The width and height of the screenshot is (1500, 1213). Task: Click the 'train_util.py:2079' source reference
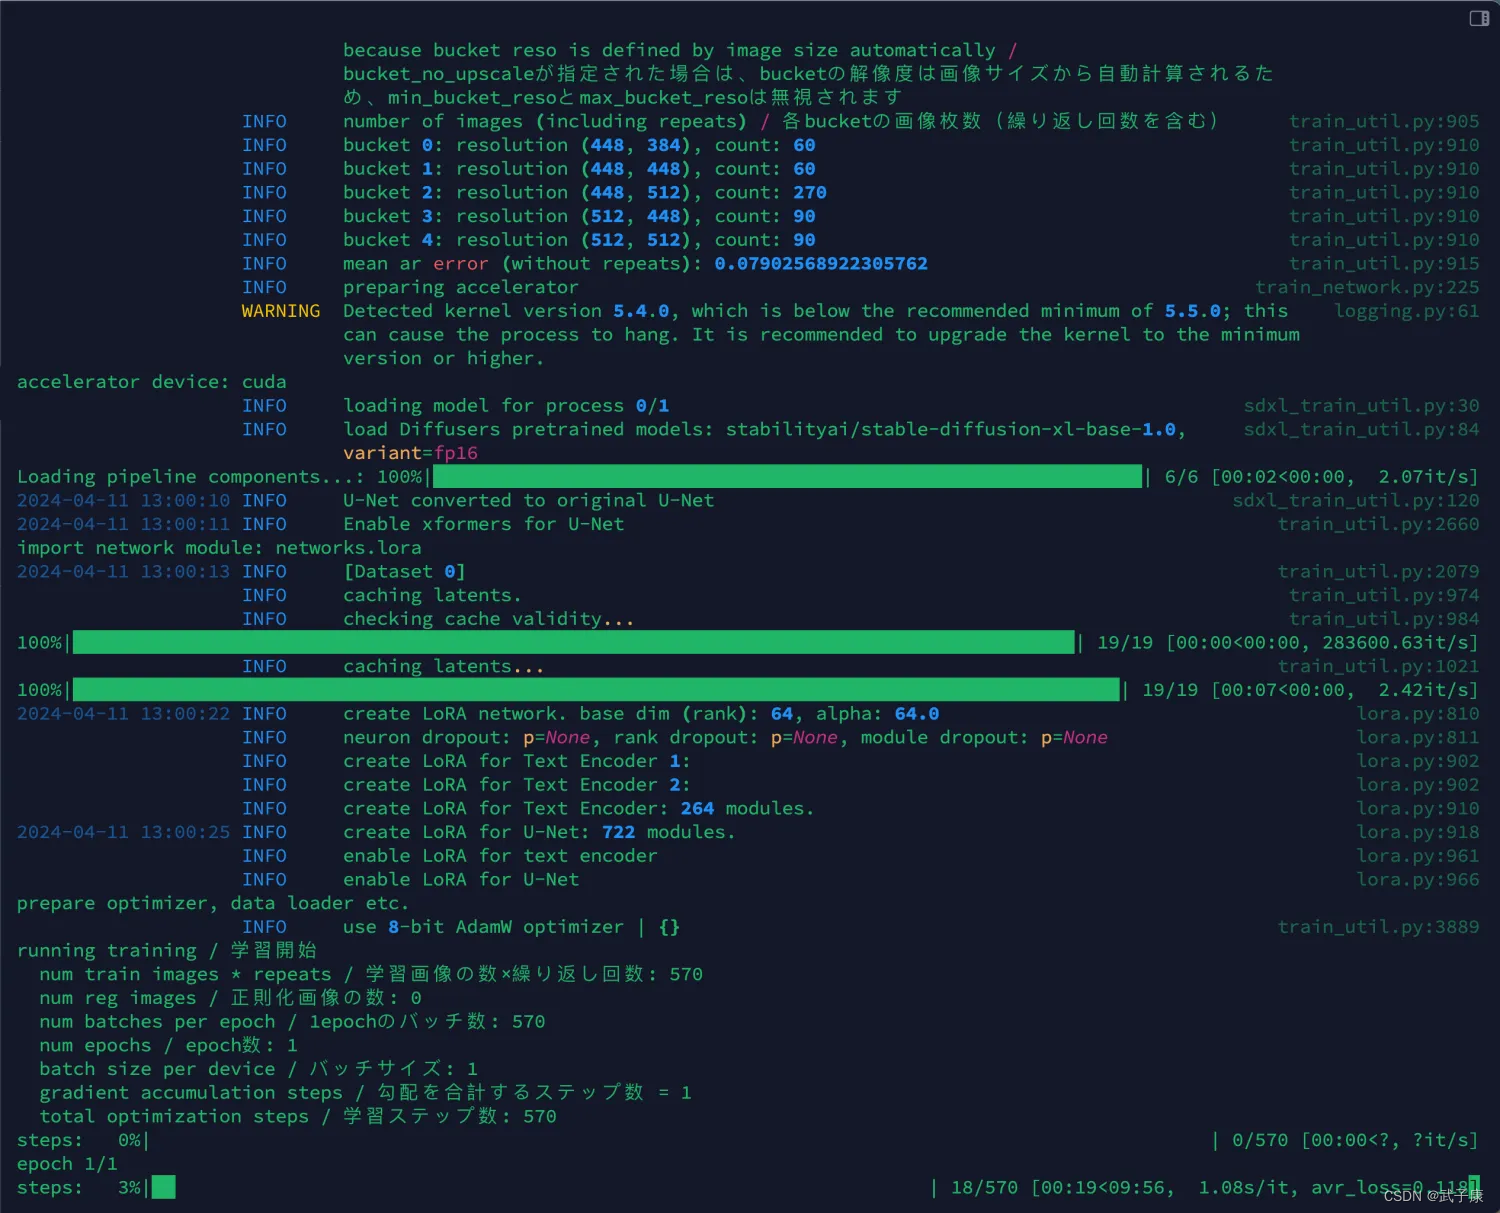click(1378, 571)
